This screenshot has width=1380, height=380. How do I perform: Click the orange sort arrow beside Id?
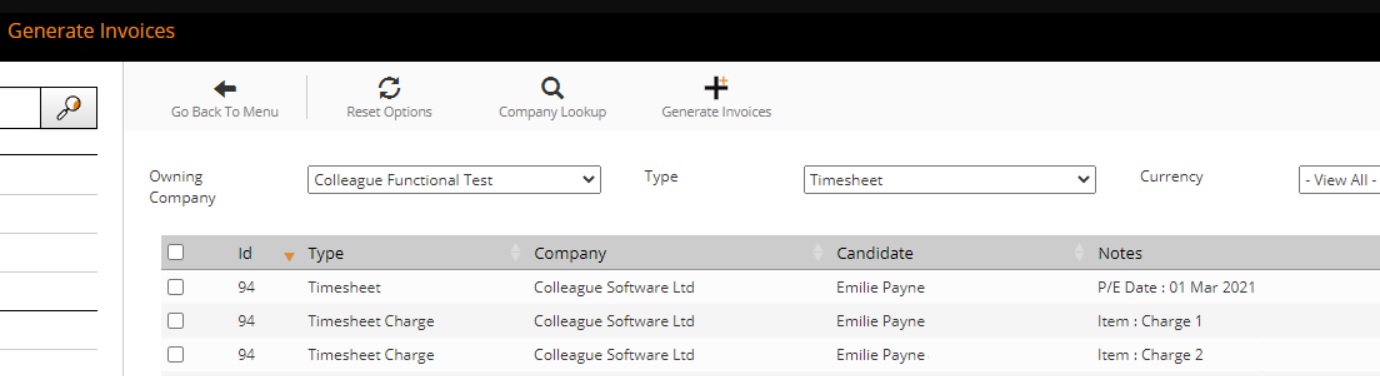(x=289, y=256)
